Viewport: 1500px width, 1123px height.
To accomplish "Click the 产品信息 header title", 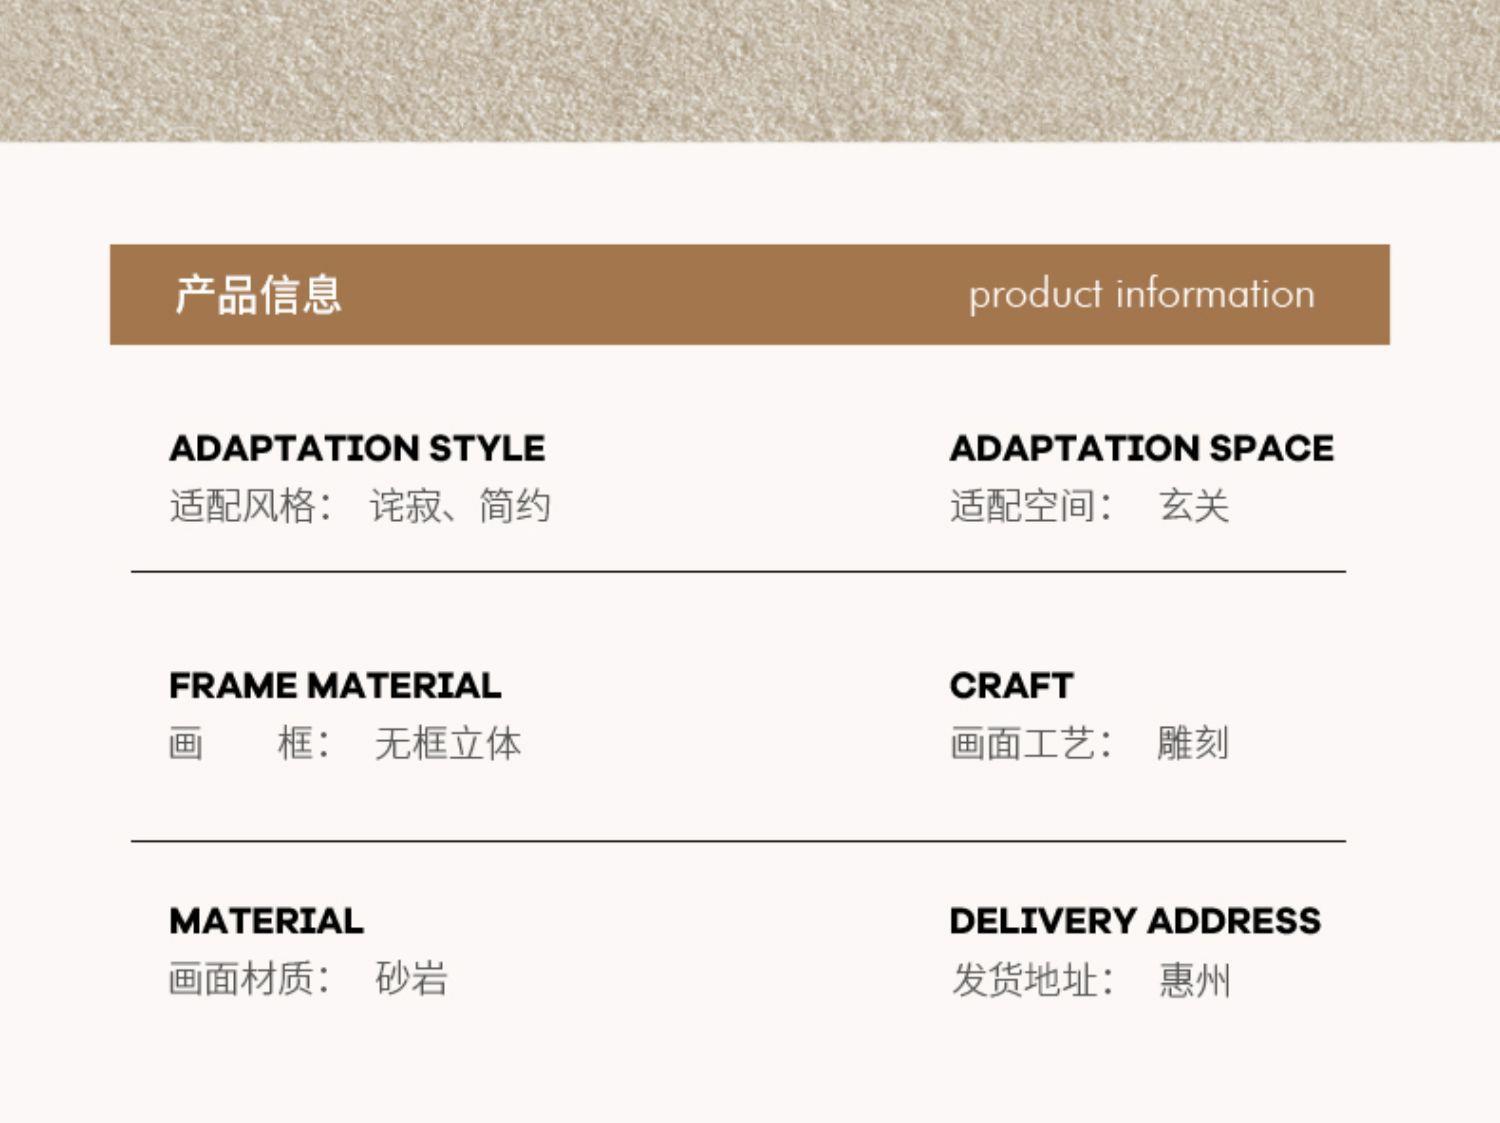I will tap(258, 295).
